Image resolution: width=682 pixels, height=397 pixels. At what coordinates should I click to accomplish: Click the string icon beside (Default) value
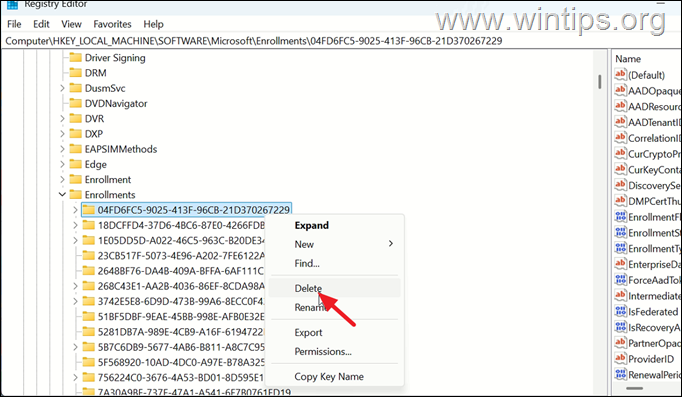[x=621, y=74]
